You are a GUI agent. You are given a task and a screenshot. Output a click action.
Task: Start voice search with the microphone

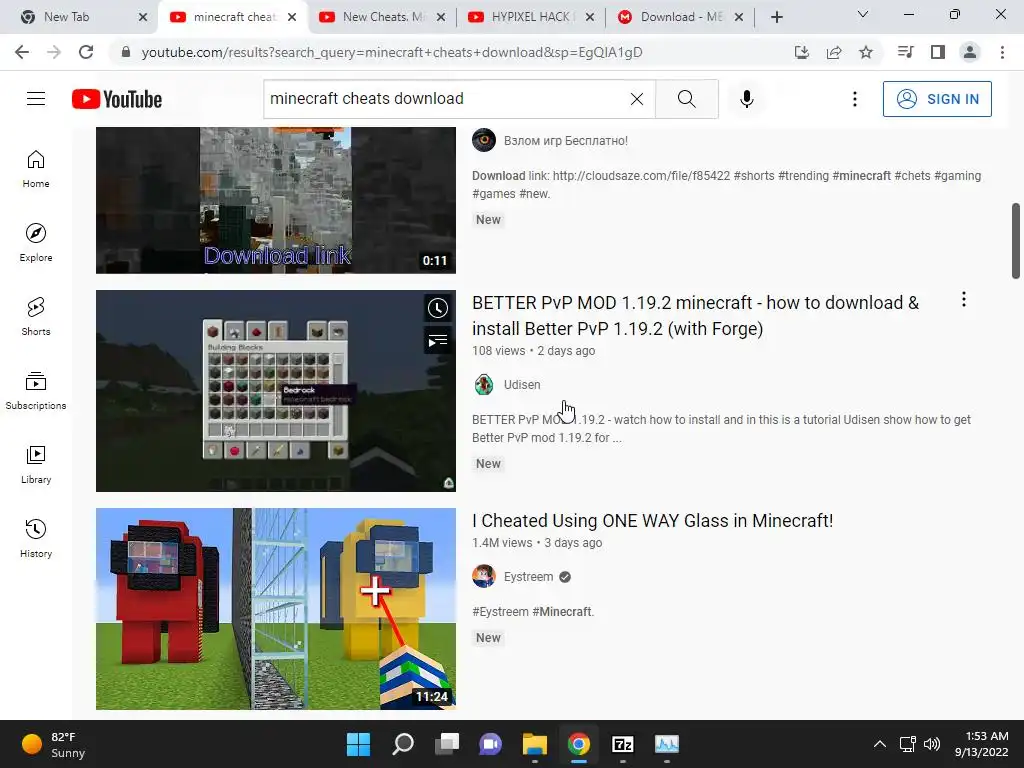coord(746,99)
